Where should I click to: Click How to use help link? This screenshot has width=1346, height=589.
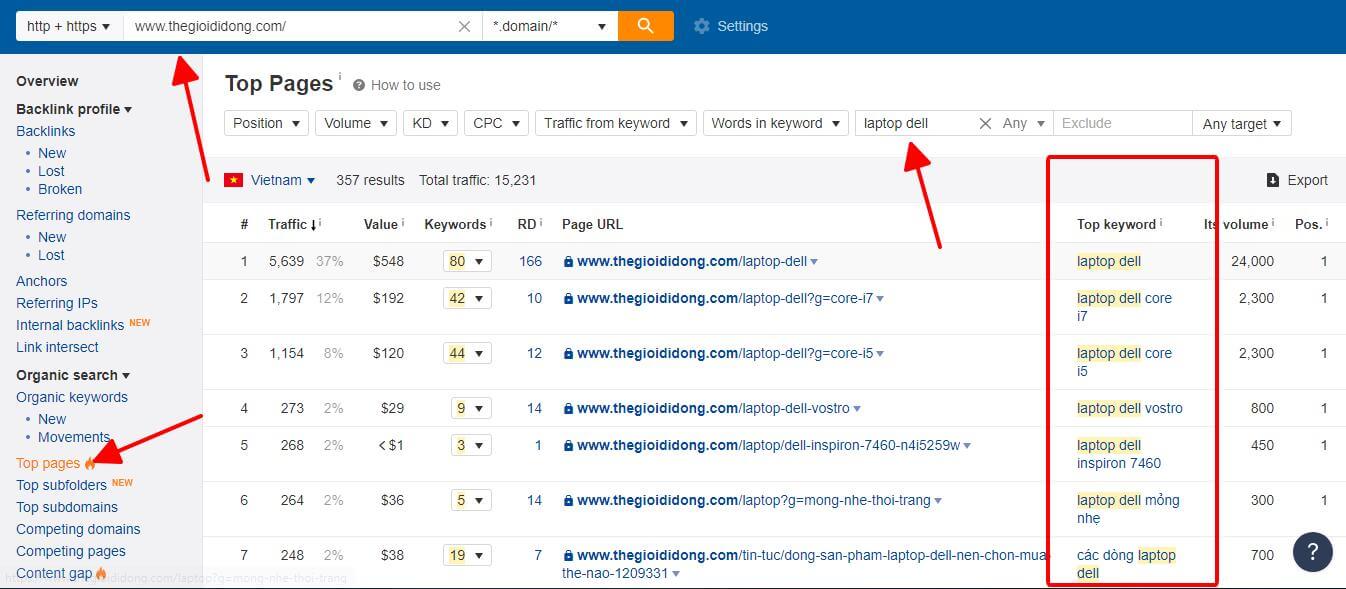tap(397, 85)
